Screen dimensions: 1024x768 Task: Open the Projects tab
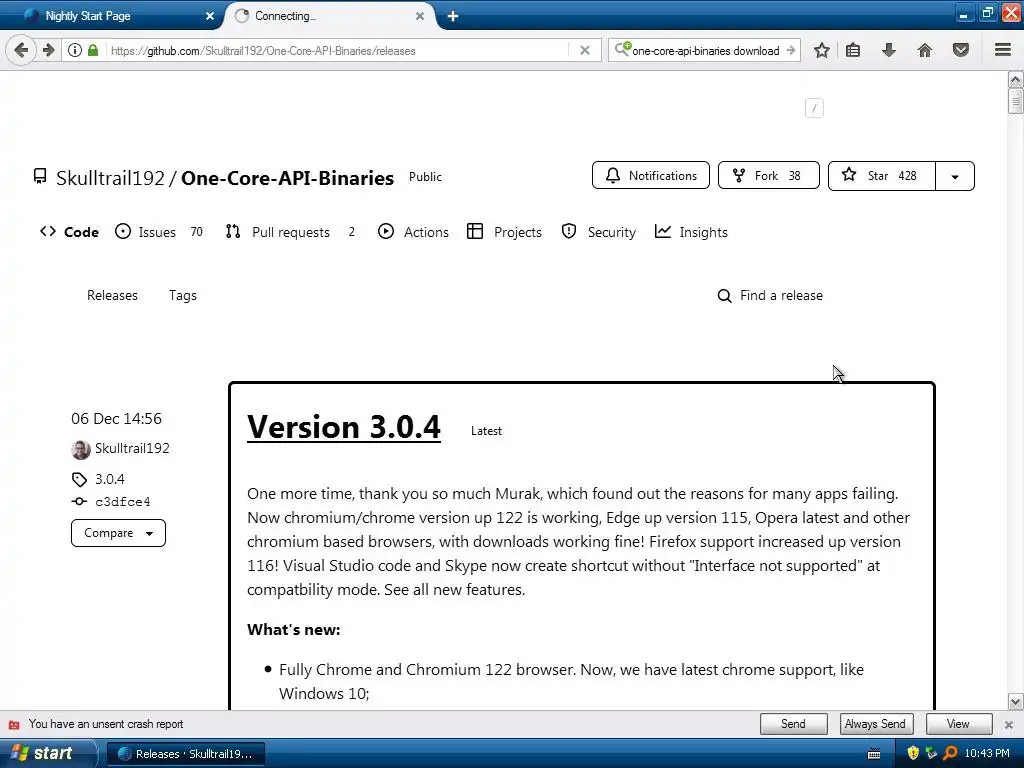[x=504, y=232]
